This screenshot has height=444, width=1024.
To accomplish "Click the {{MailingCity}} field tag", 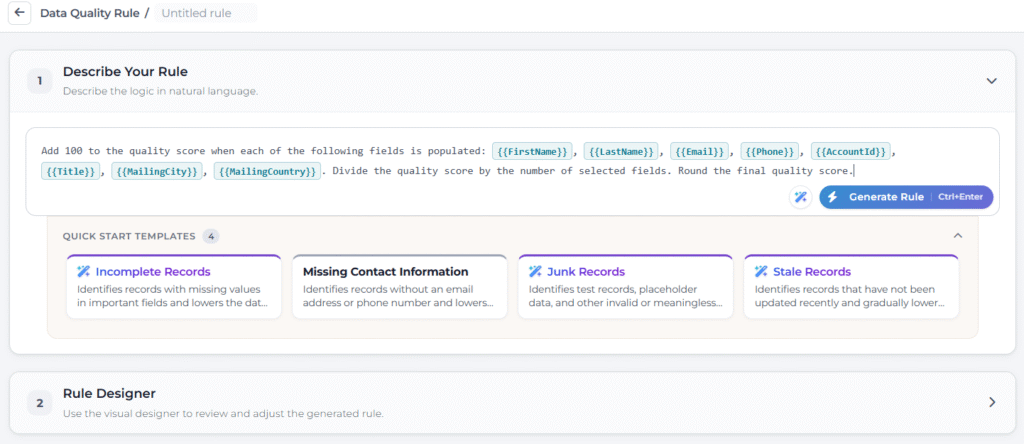I will (x=157, y=172).
